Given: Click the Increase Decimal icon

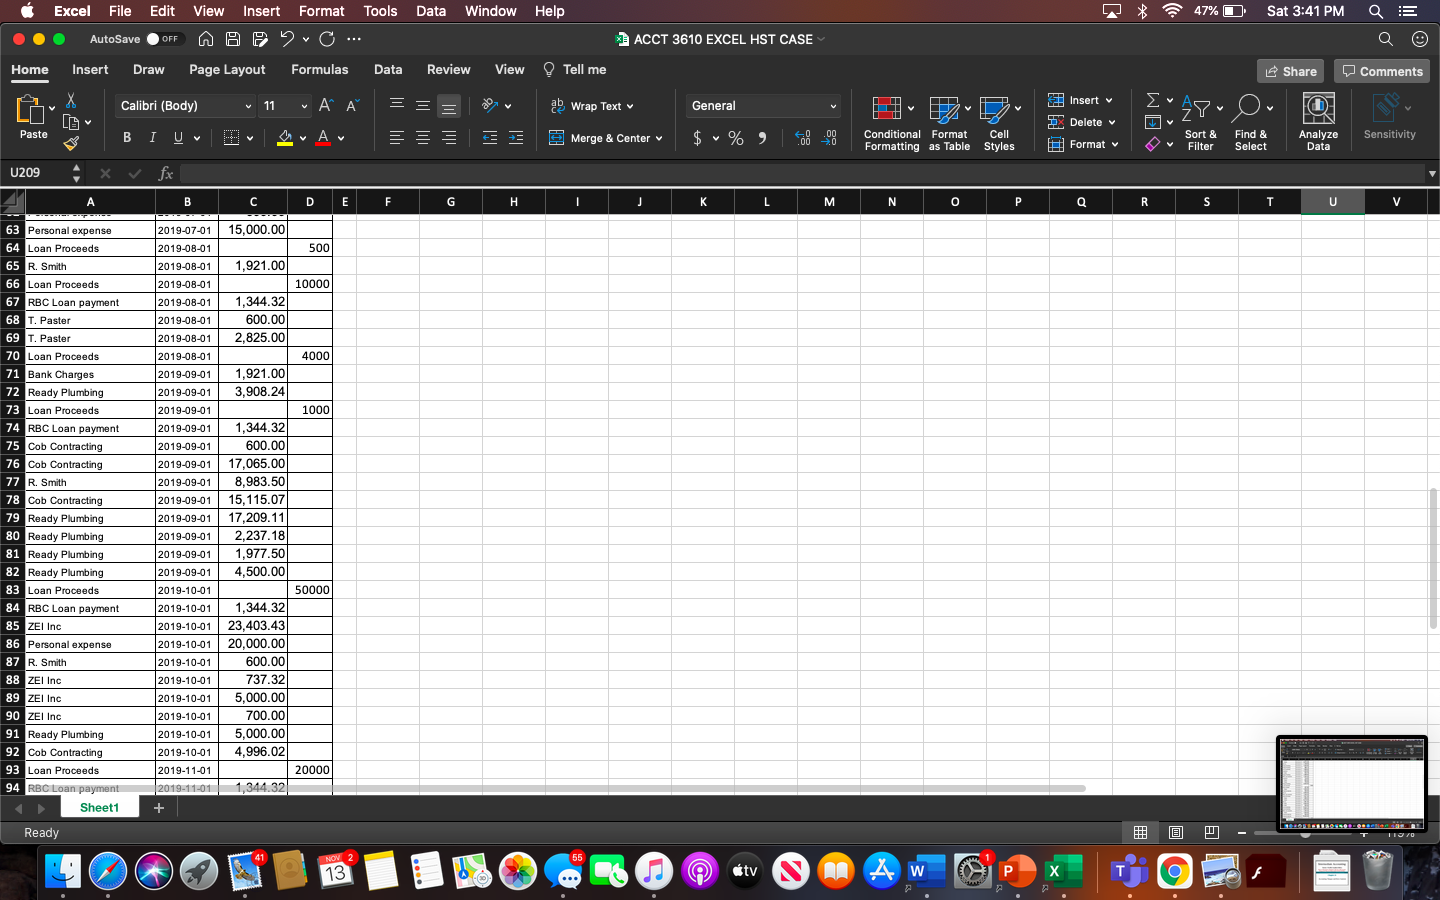Looking at the screenshot, I should [x=802, y=138].
